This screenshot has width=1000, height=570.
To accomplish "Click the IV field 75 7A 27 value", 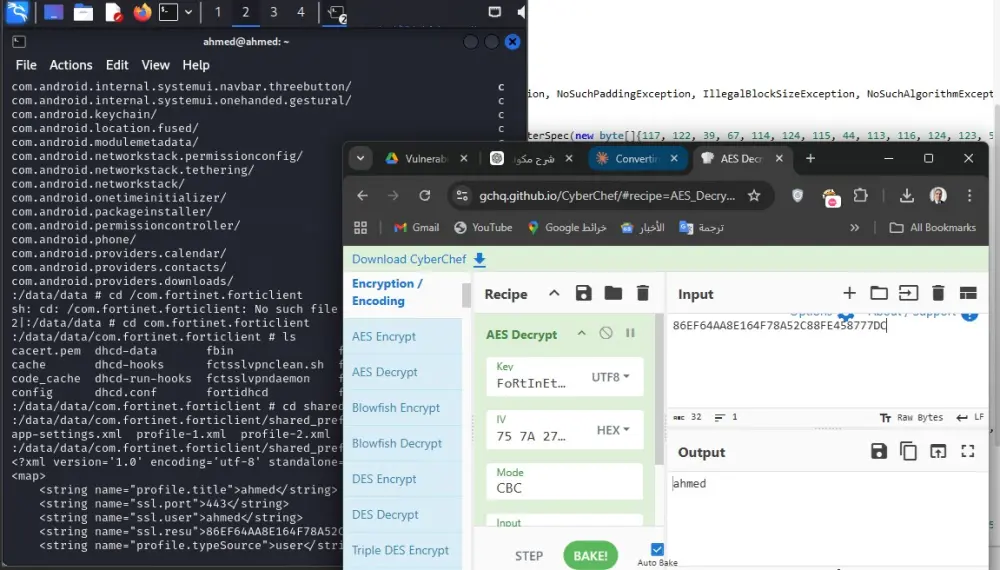I will click(x=531, y=436).
